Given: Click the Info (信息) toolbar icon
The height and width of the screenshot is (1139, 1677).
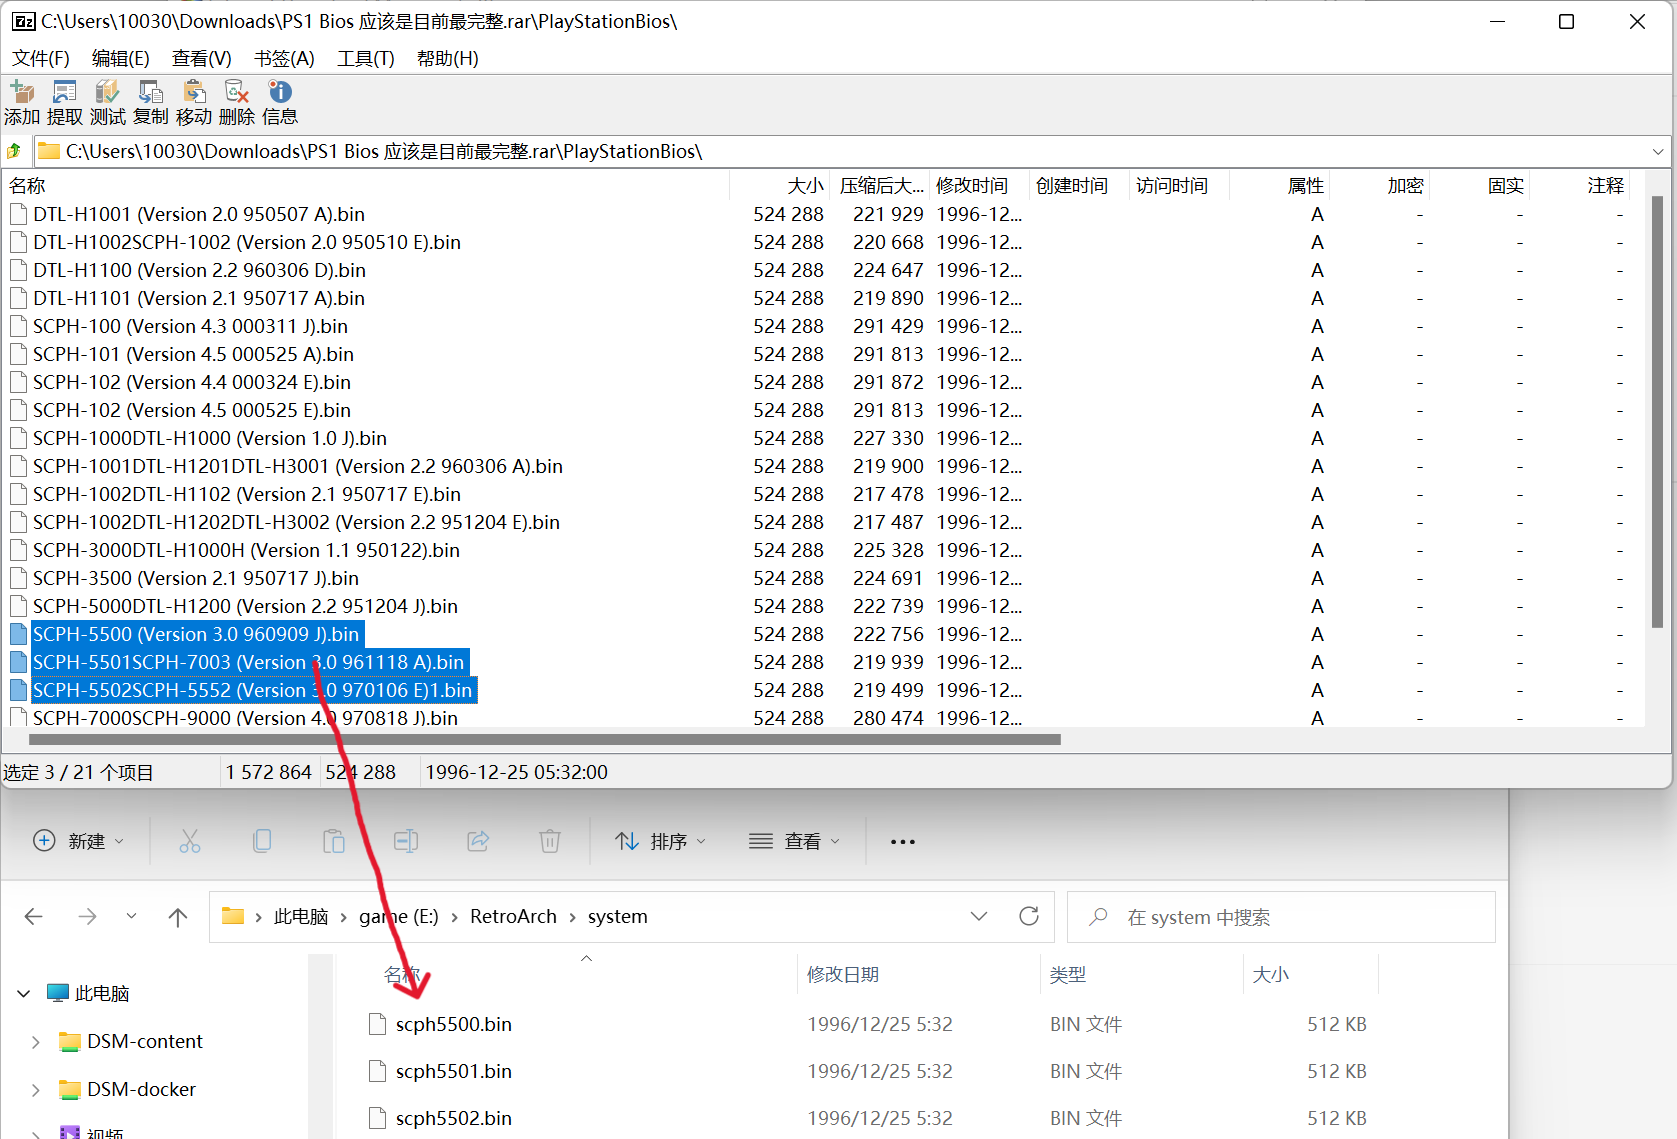Looking at the screenshot, I should (280, 92).
